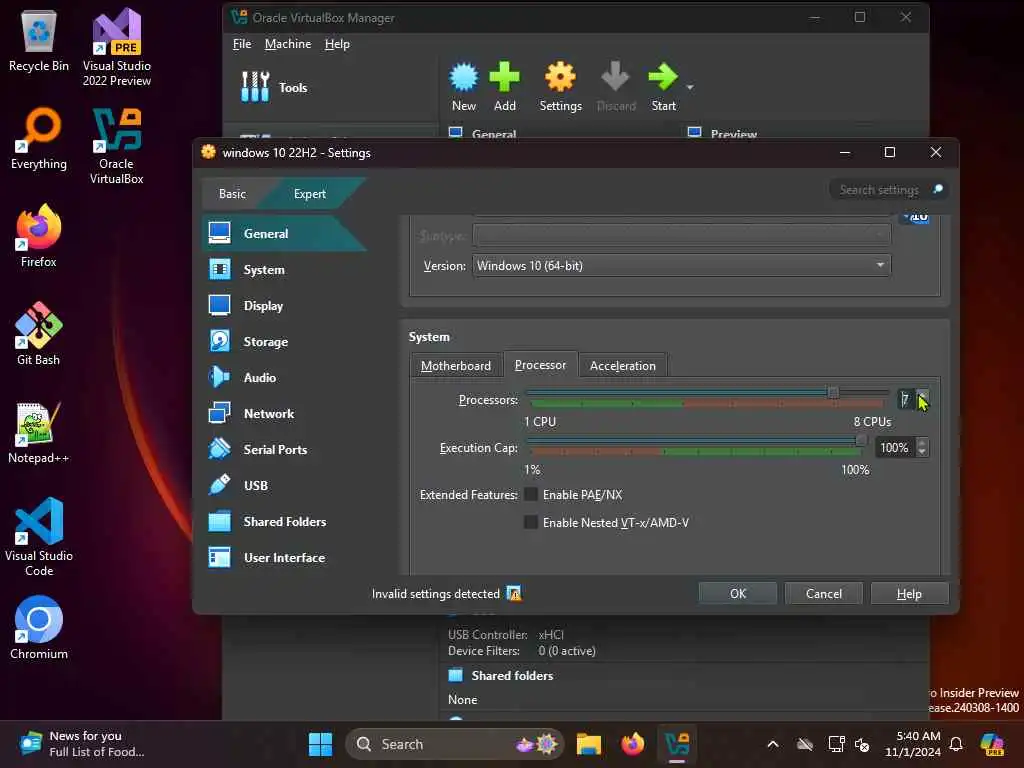Switch to Basic settings mode
Image resolution: width=1024 pixels, height=768 pixels.
click(232, 193)
